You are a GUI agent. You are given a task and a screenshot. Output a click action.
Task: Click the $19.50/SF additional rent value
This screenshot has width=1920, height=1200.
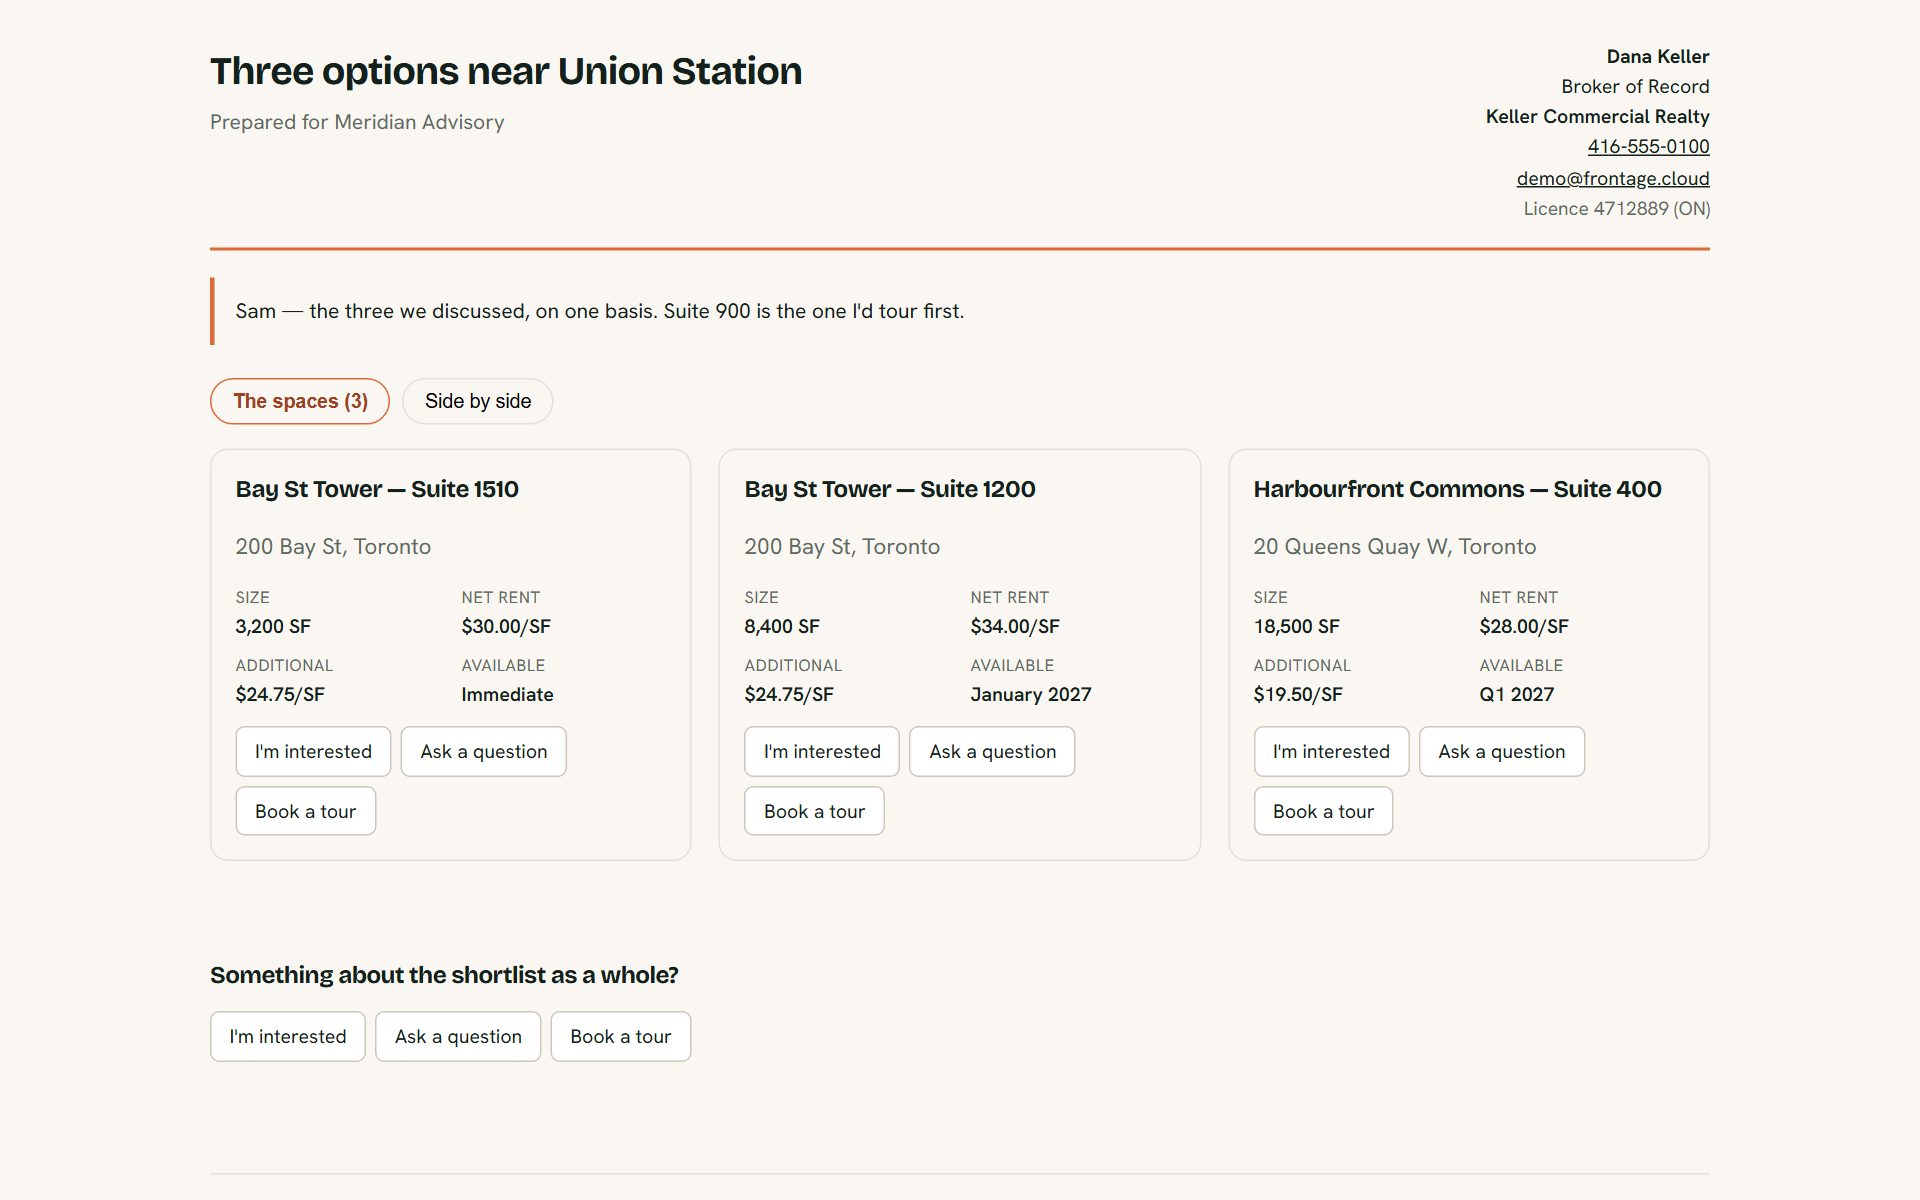coord(1298,694)
